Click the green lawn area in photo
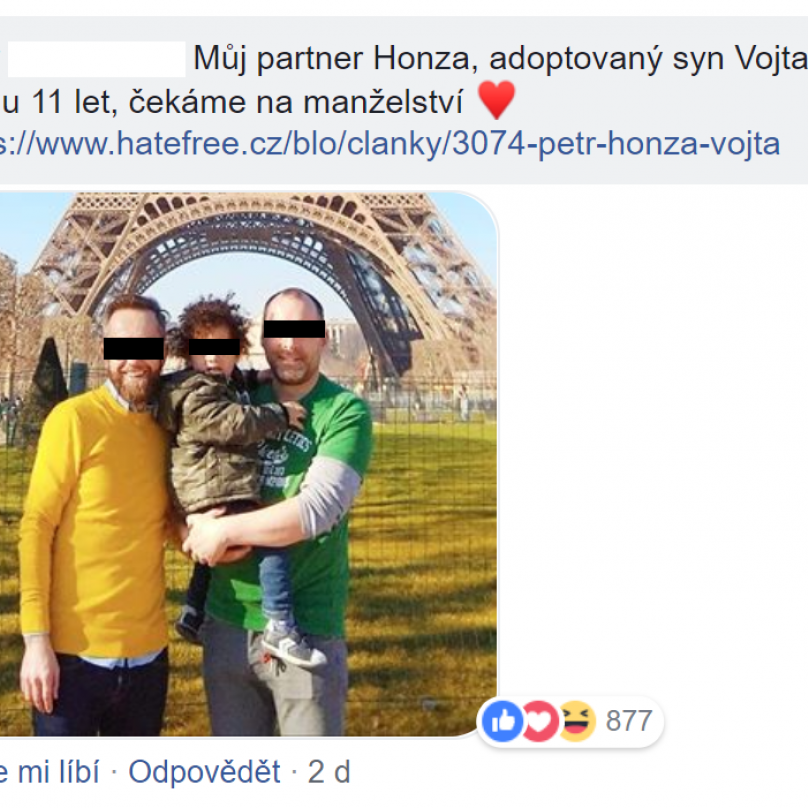This screenshot has width=808, height=808. [x=428, y=567]
